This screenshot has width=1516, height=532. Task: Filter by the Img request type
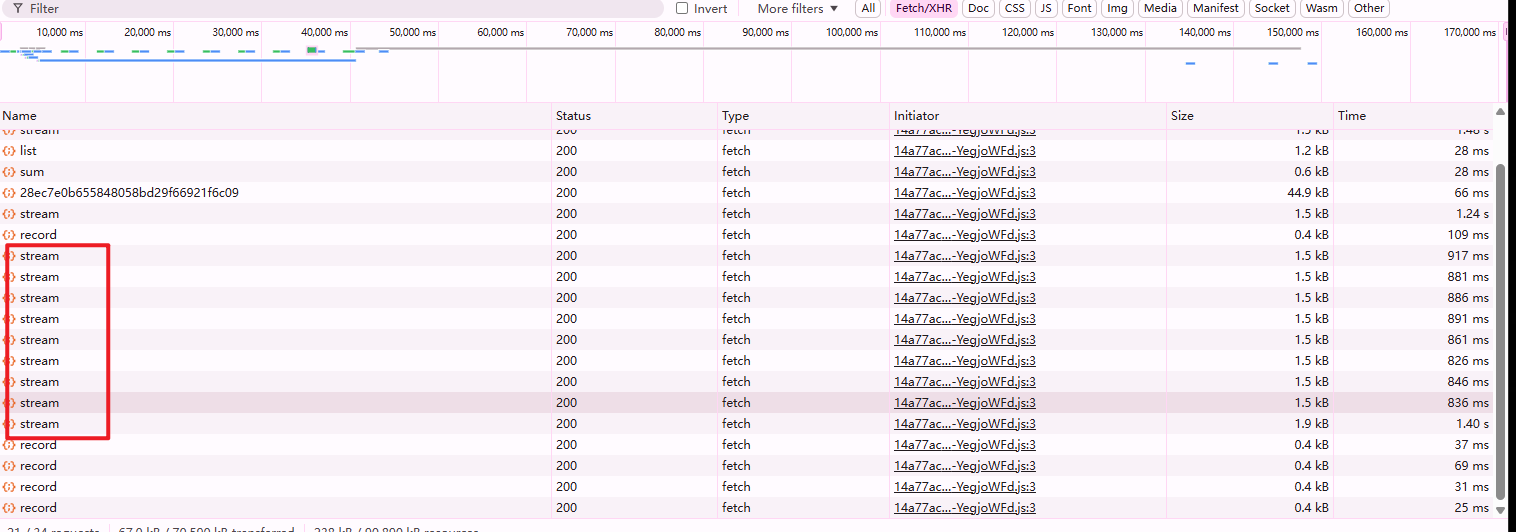point(1117,8)
